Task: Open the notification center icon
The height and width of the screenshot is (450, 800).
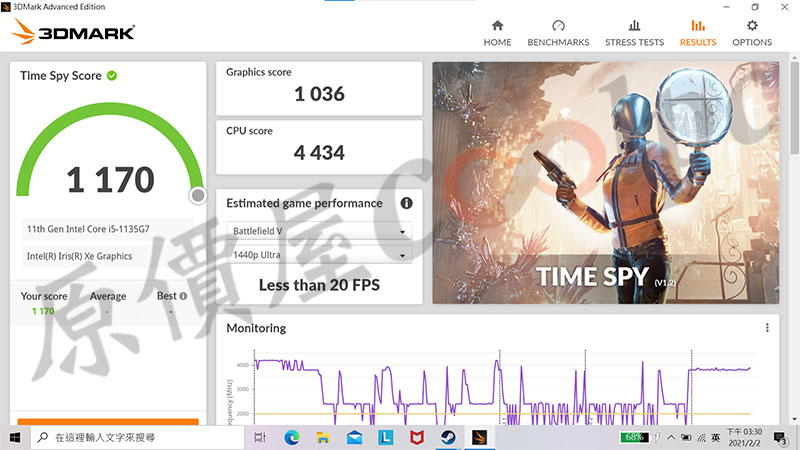Action: (780, 438)
